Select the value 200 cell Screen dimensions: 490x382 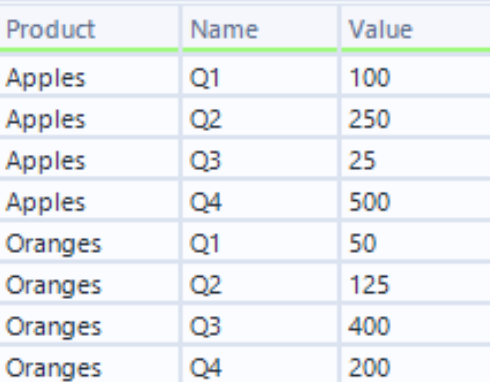416,365
